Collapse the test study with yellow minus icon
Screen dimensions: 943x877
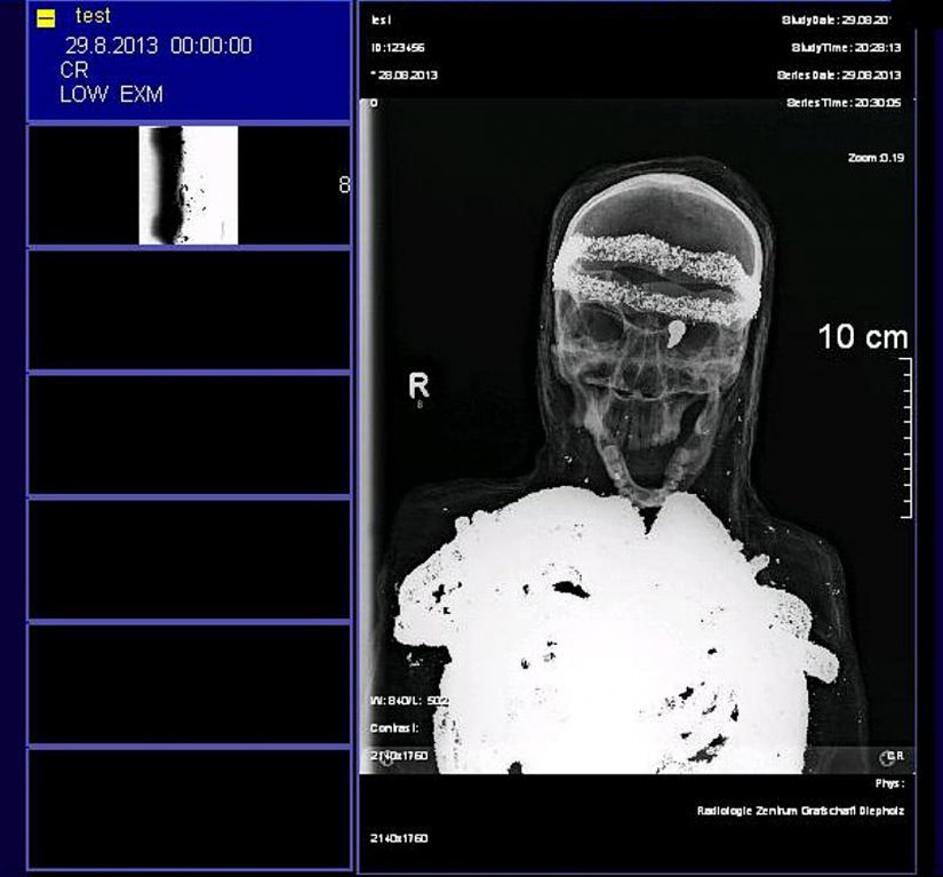[45, 18]
